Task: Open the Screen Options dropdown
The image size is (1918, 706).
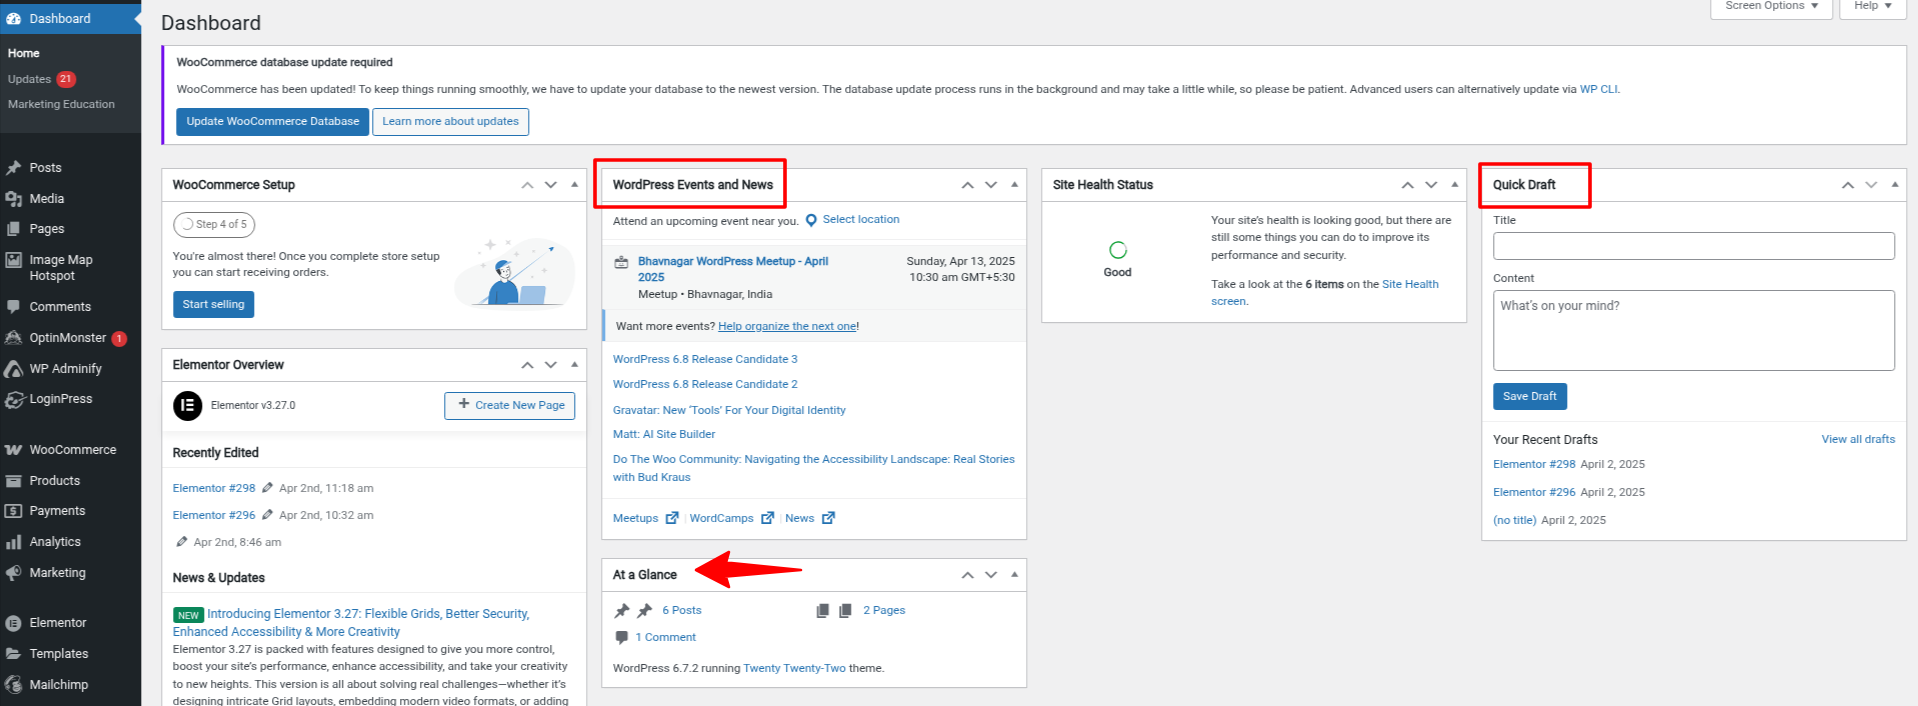Action: pyautogui.click(x=1771, y=7)
